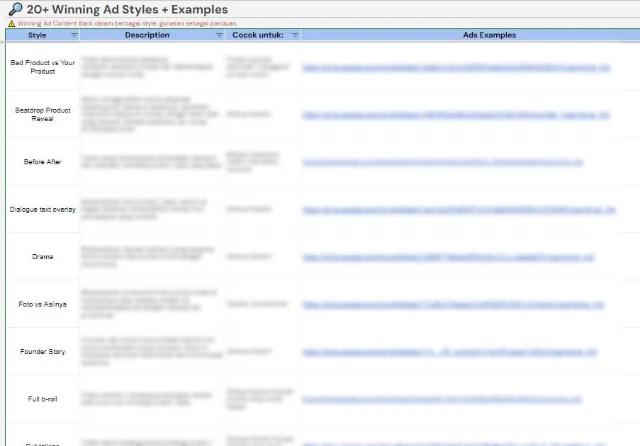Select the Dialogue text overlay cell

(42, 209)
